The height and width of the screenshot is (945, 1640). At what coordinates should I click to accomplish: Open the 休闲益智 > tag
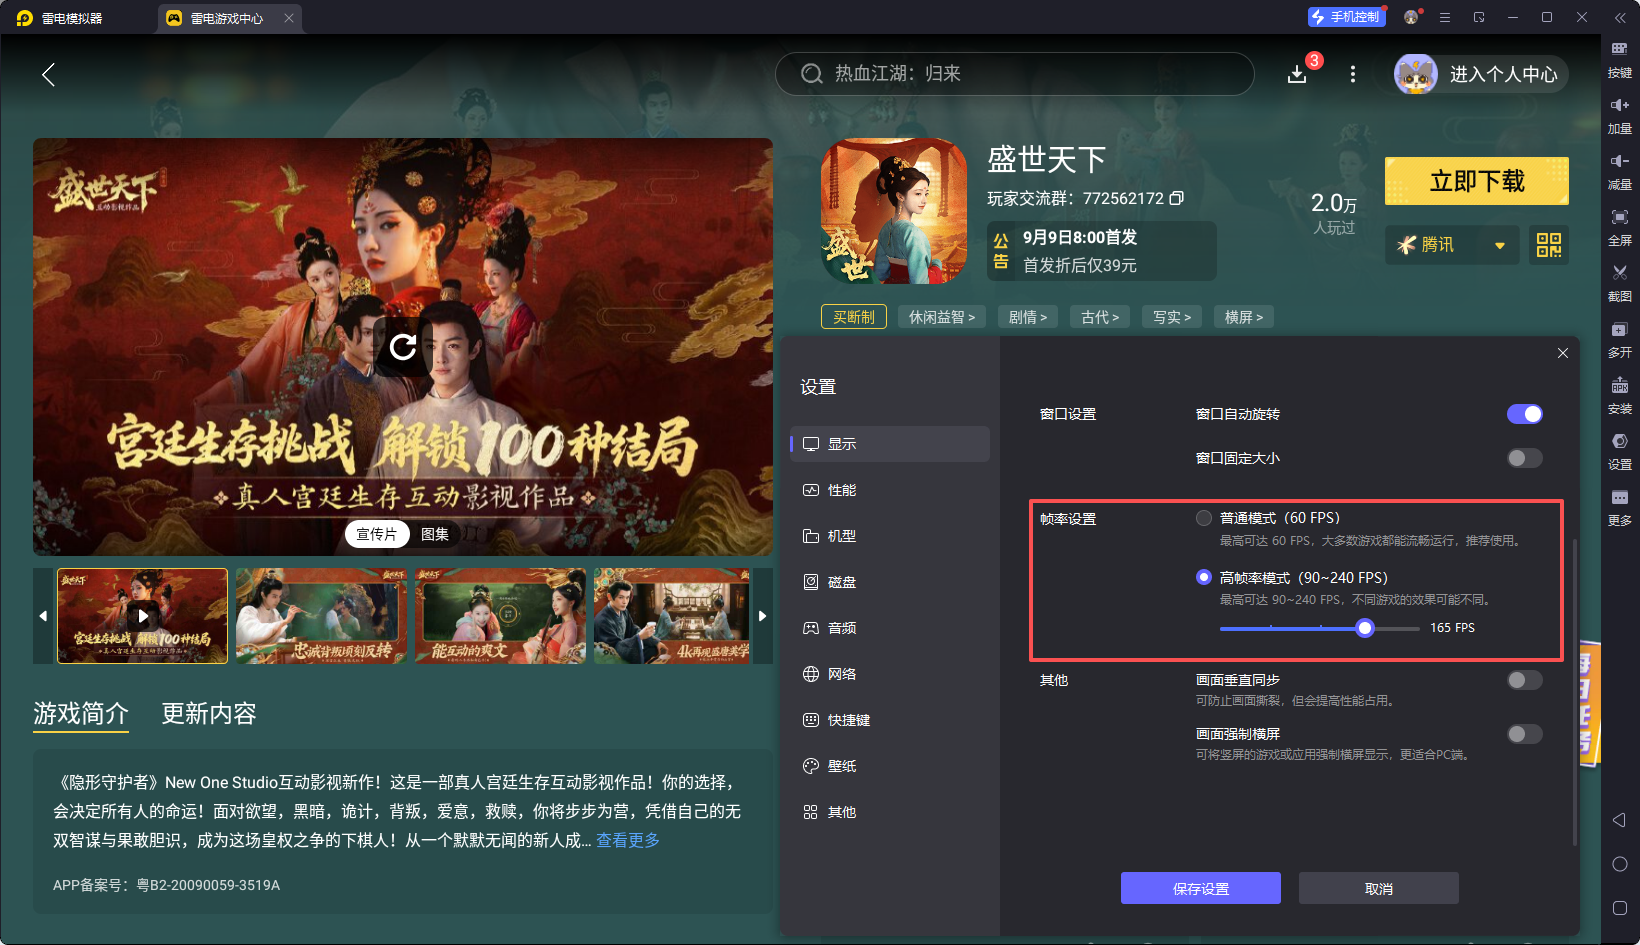pyautogui.click(x=942, y=317)
